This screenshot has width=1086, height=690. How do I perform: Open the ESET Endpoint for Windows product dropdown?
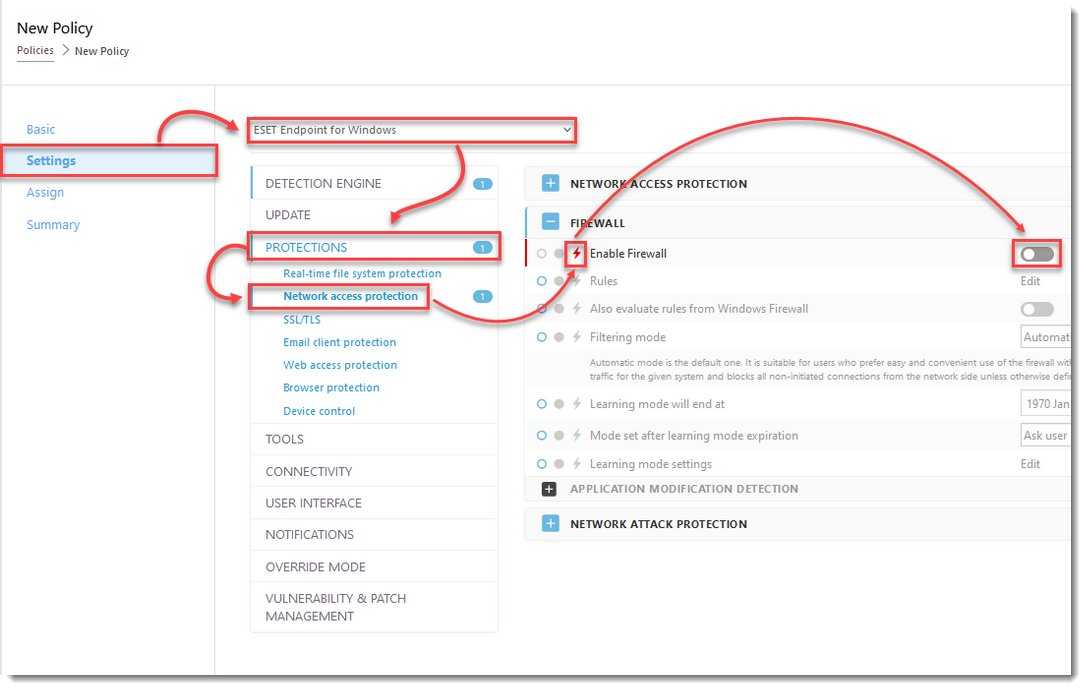[x=411, y=130]
